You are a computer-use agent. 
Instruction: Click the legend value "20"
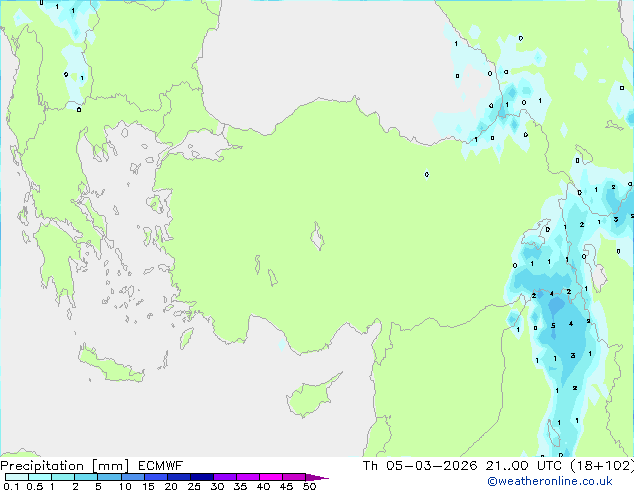click(171, 486)
